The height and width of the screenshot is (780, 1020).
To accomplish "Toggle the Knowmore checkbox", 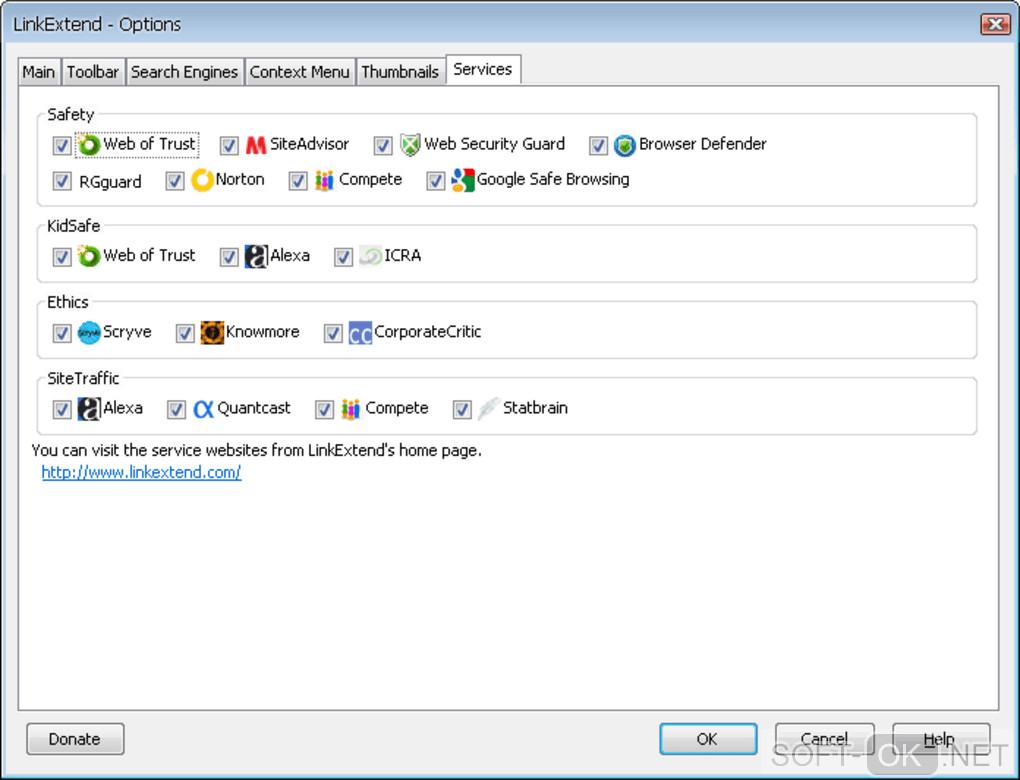I will pos(185,333).
